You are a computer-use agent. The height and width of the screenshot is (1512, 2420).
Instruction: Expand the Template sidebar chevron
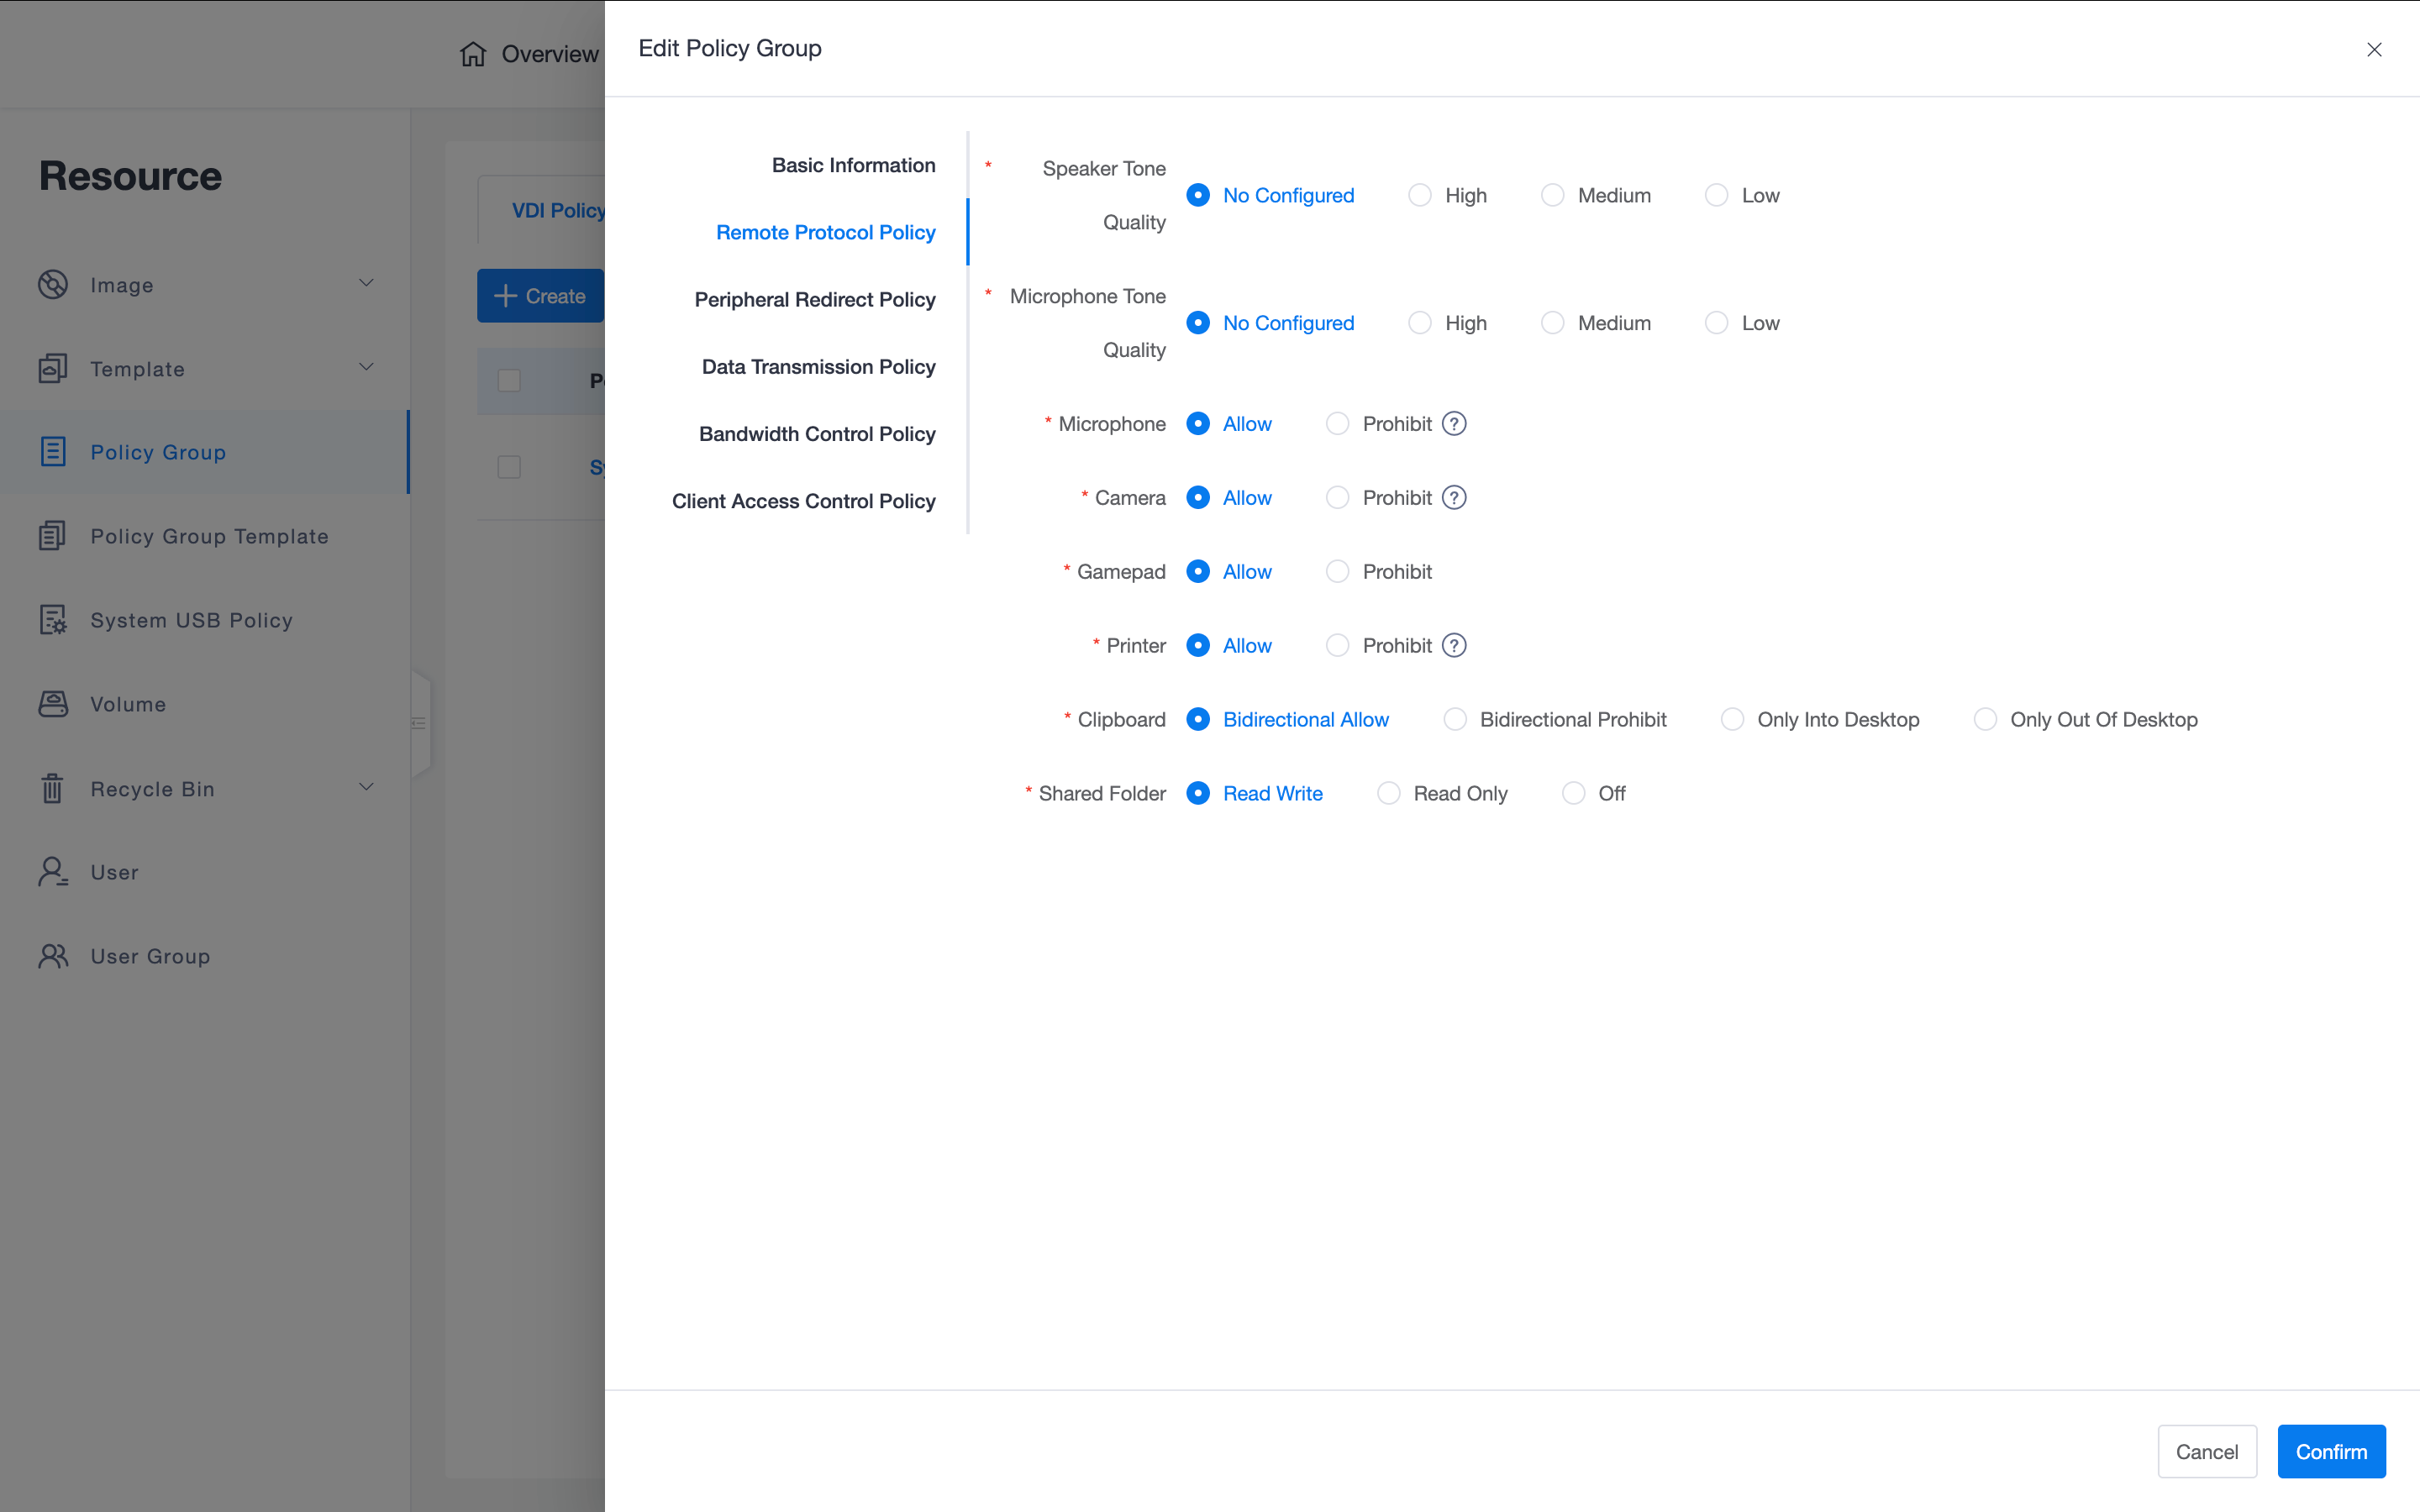(x=366, y=368)
